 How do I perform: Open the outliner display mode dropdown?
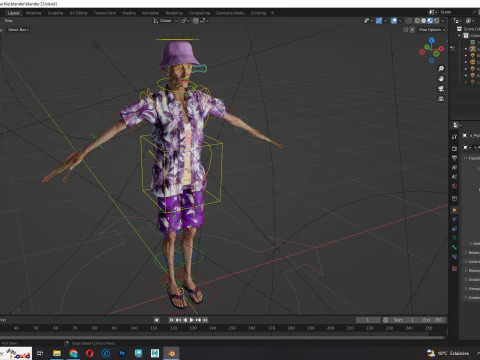tap(458, 21)
